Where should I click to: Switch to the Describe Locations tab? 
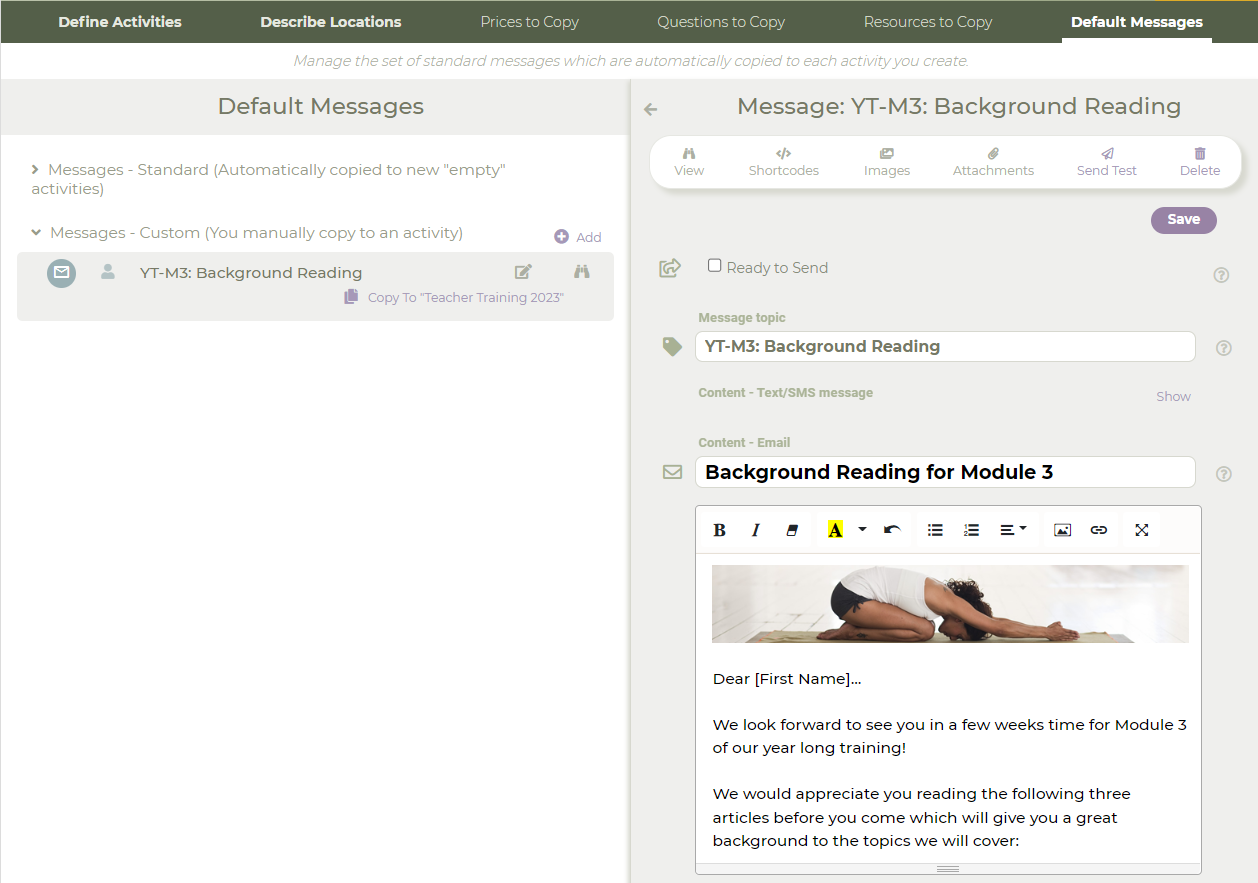[331, 21]
